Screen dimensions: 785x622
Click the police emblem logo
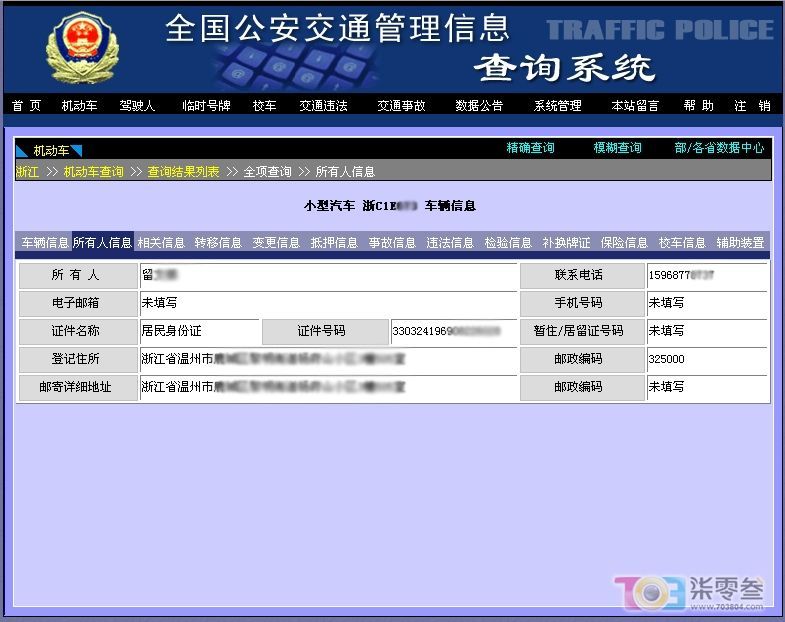coord(81,47)
